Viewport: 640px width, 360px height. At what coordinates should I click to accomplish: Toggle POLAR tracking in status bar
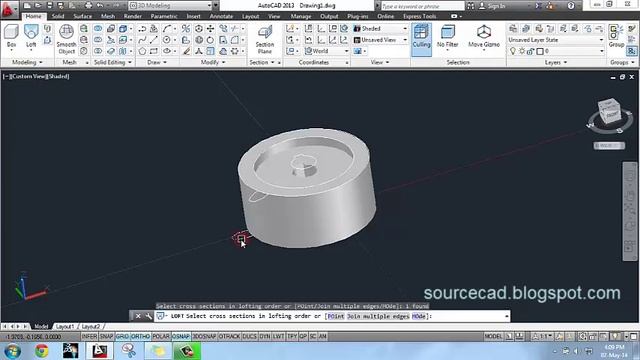[161, 336]
